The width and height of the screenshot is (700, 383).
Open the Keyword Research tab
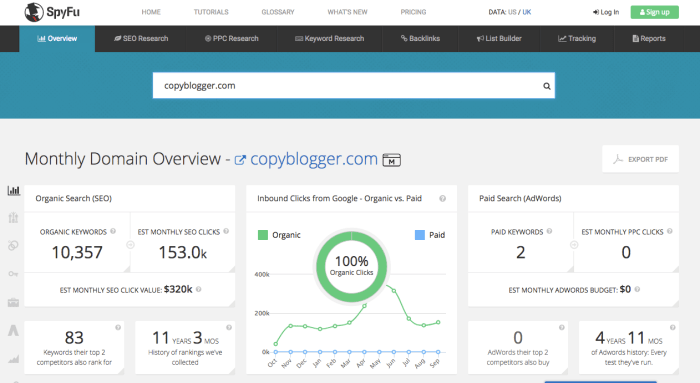329,38
